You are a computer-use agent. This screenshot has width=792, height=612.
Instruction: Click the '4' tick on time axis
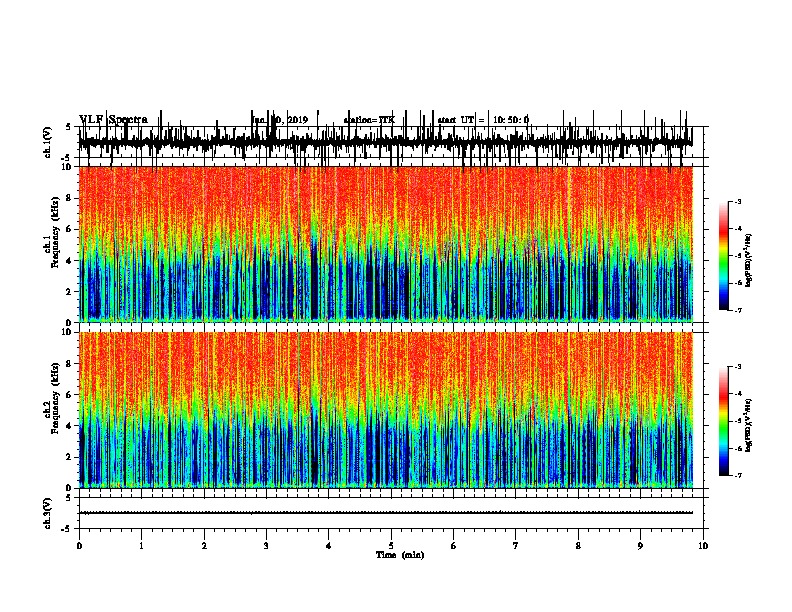point(328,546)
